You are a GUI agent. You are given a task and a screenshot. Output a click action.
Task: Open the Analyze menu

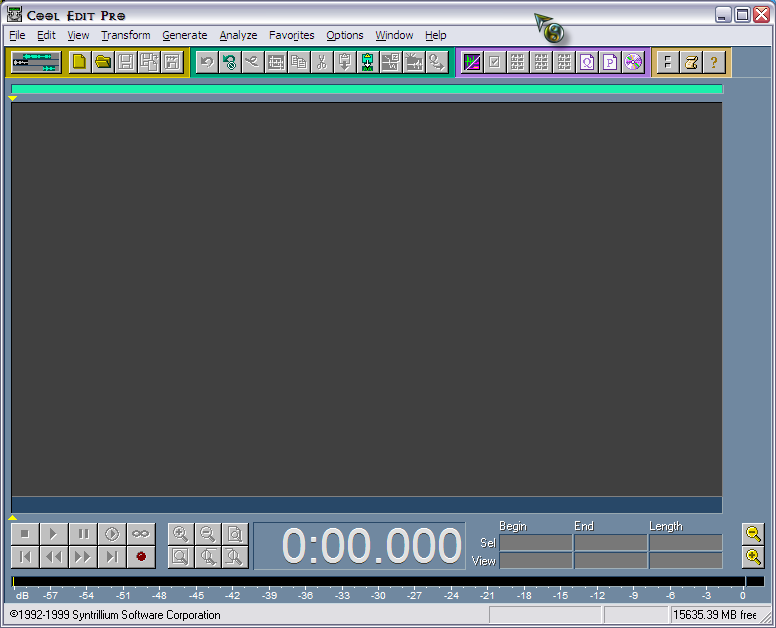[238, 35]
